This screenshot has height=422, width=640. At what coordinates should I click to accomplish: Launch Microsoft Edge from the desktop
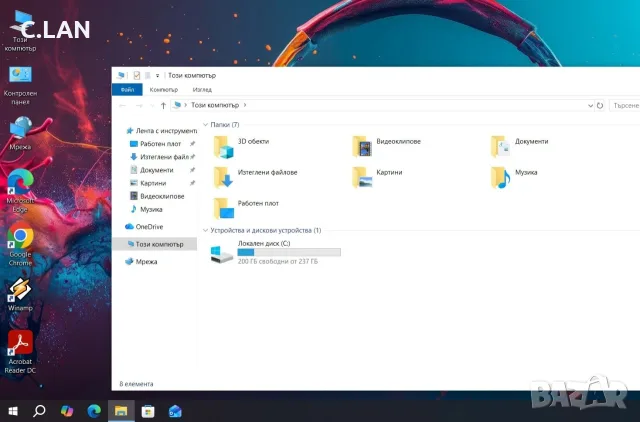(x=20, y=191)
